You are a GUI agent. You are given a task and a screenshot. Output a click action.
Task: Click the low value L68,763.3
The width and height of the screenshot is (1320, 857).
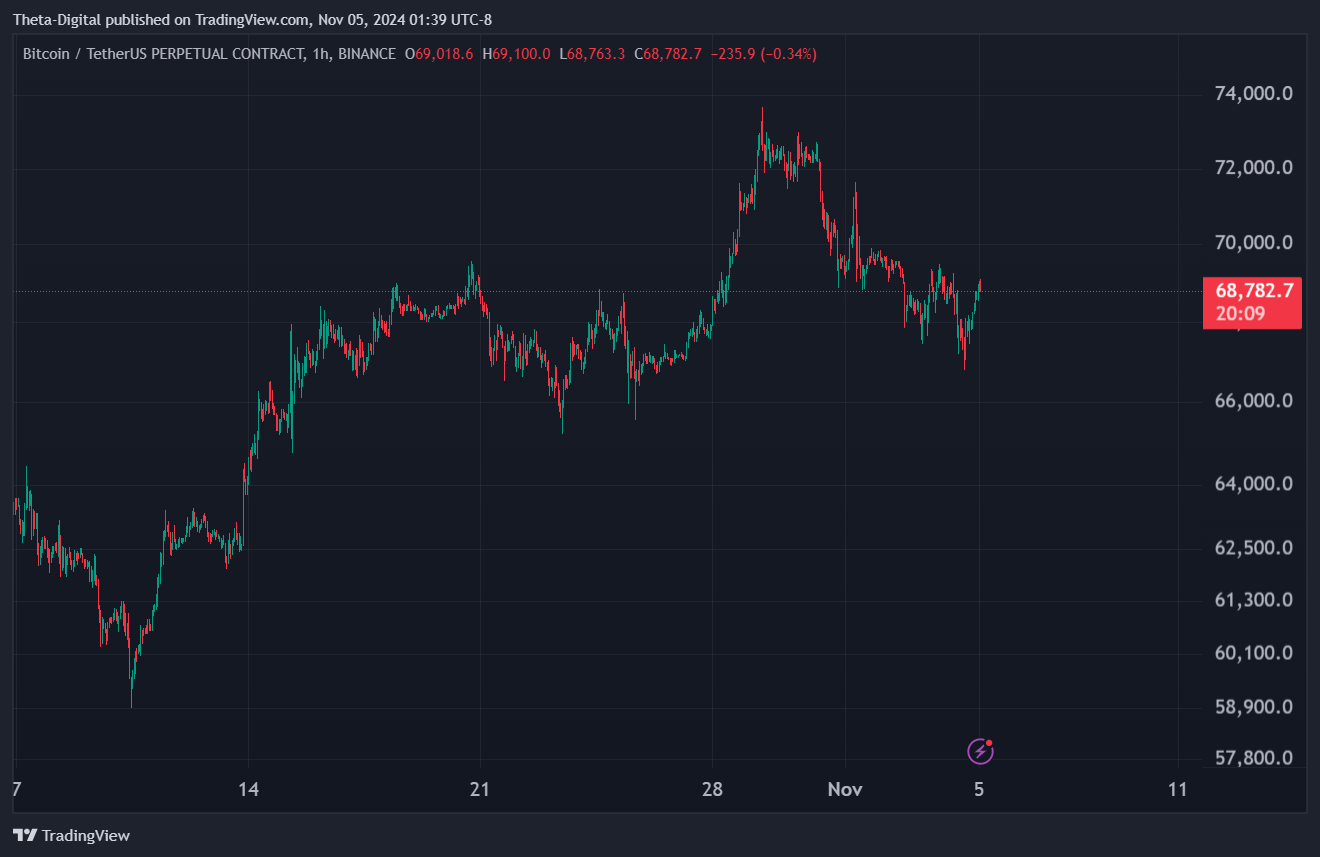[x=593, y=54]
